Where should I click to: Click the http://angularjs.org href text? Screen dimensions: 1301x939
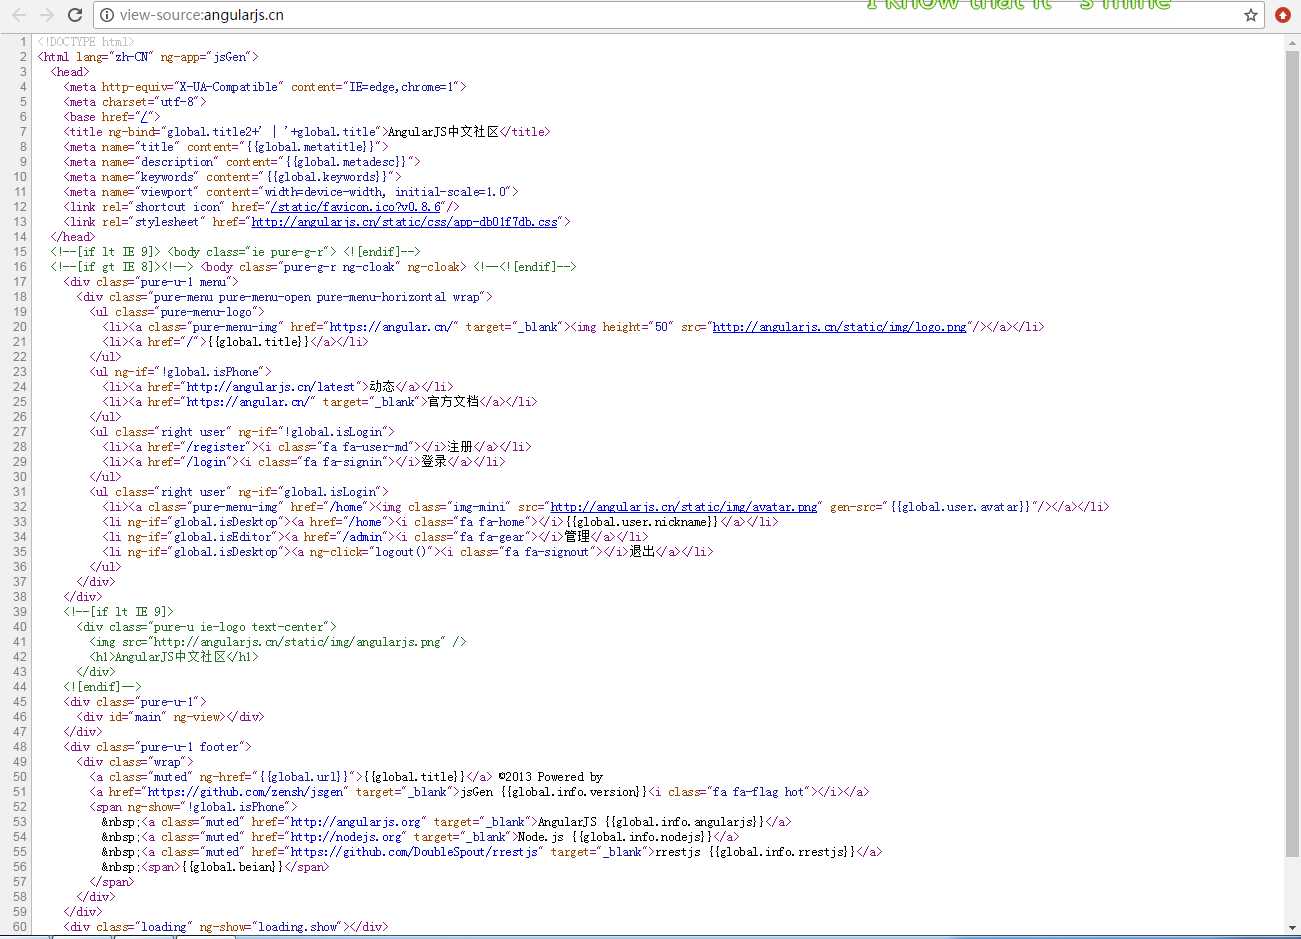(x=356, y=822)
